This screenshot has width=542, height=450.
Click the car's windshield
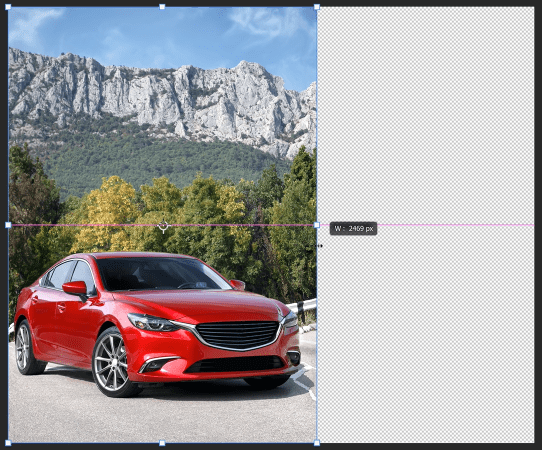[x=161, y=273]
